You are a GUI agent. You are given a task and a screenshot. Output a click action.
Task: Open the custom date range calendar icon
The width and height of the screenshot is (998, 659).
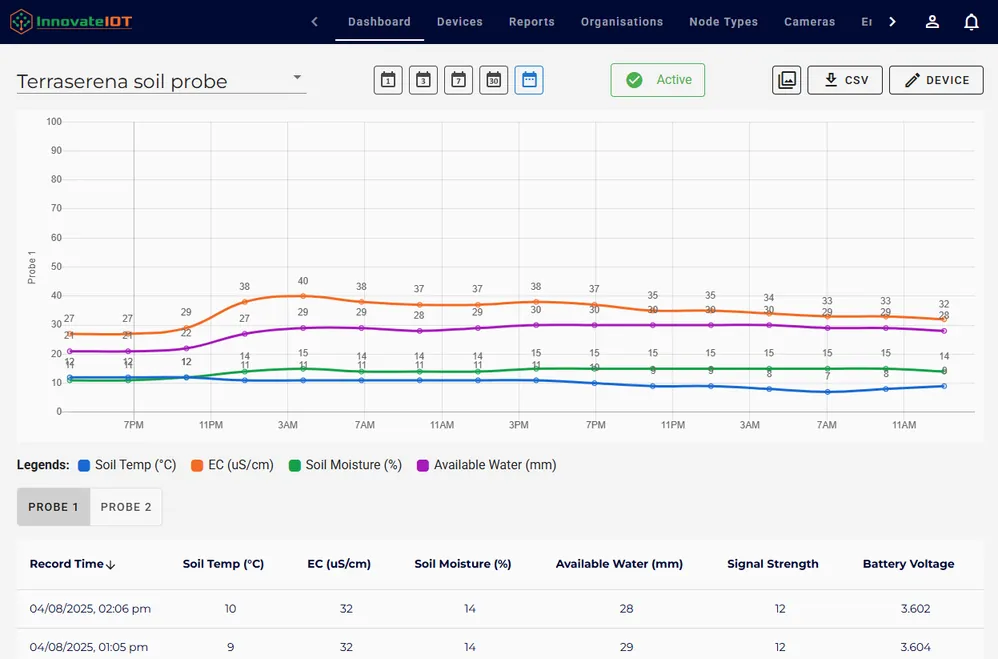[x=529, y=80]
